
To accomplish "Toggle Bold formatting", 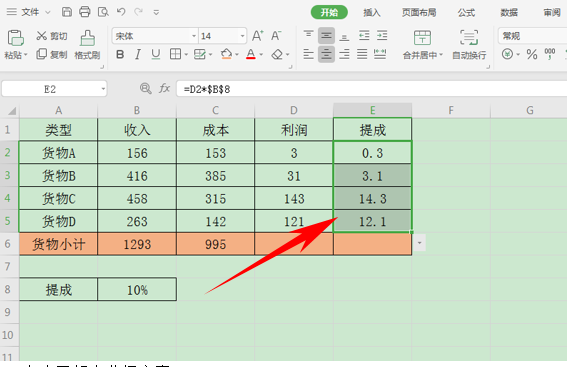I will click(x=120, y=55).
